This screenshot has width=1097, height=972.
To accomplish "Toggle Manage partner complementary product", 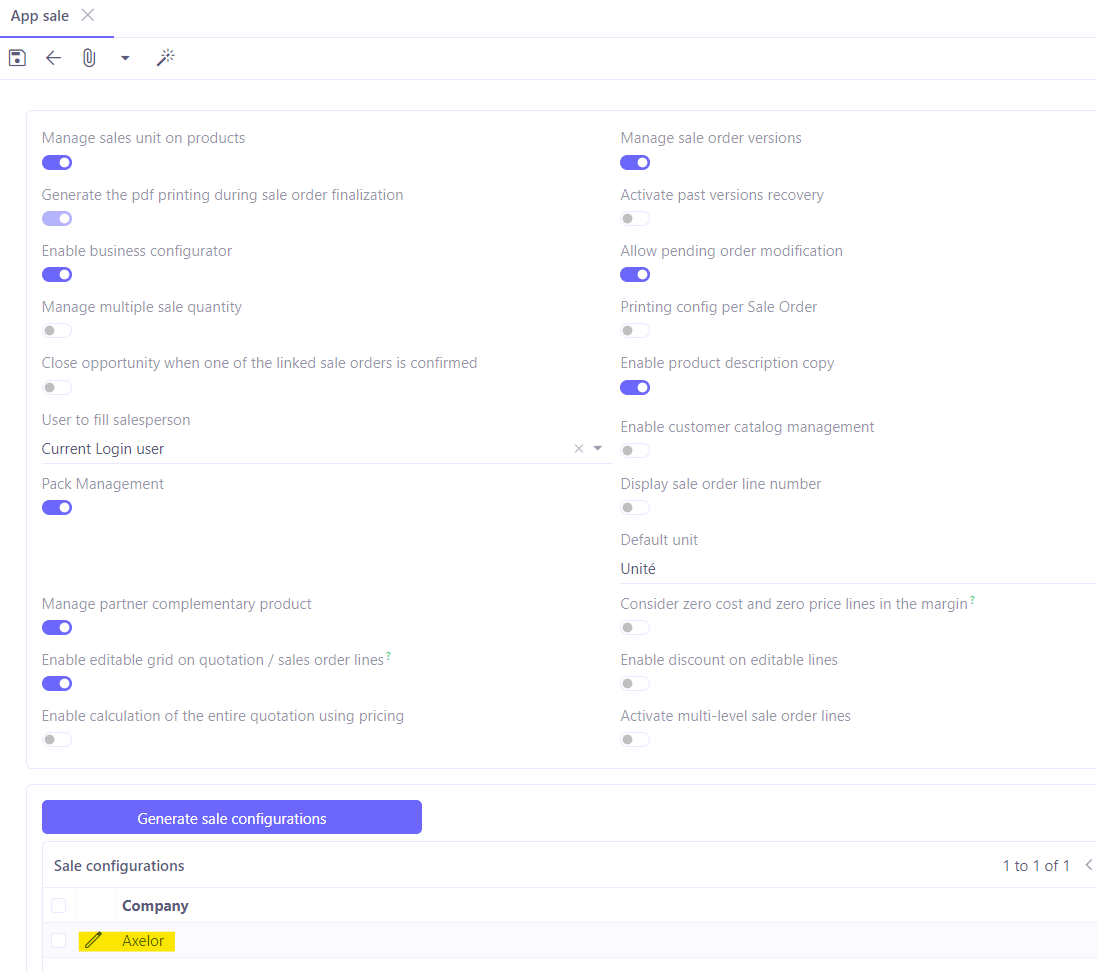I will pyautogui.click(x=57, y=628).
